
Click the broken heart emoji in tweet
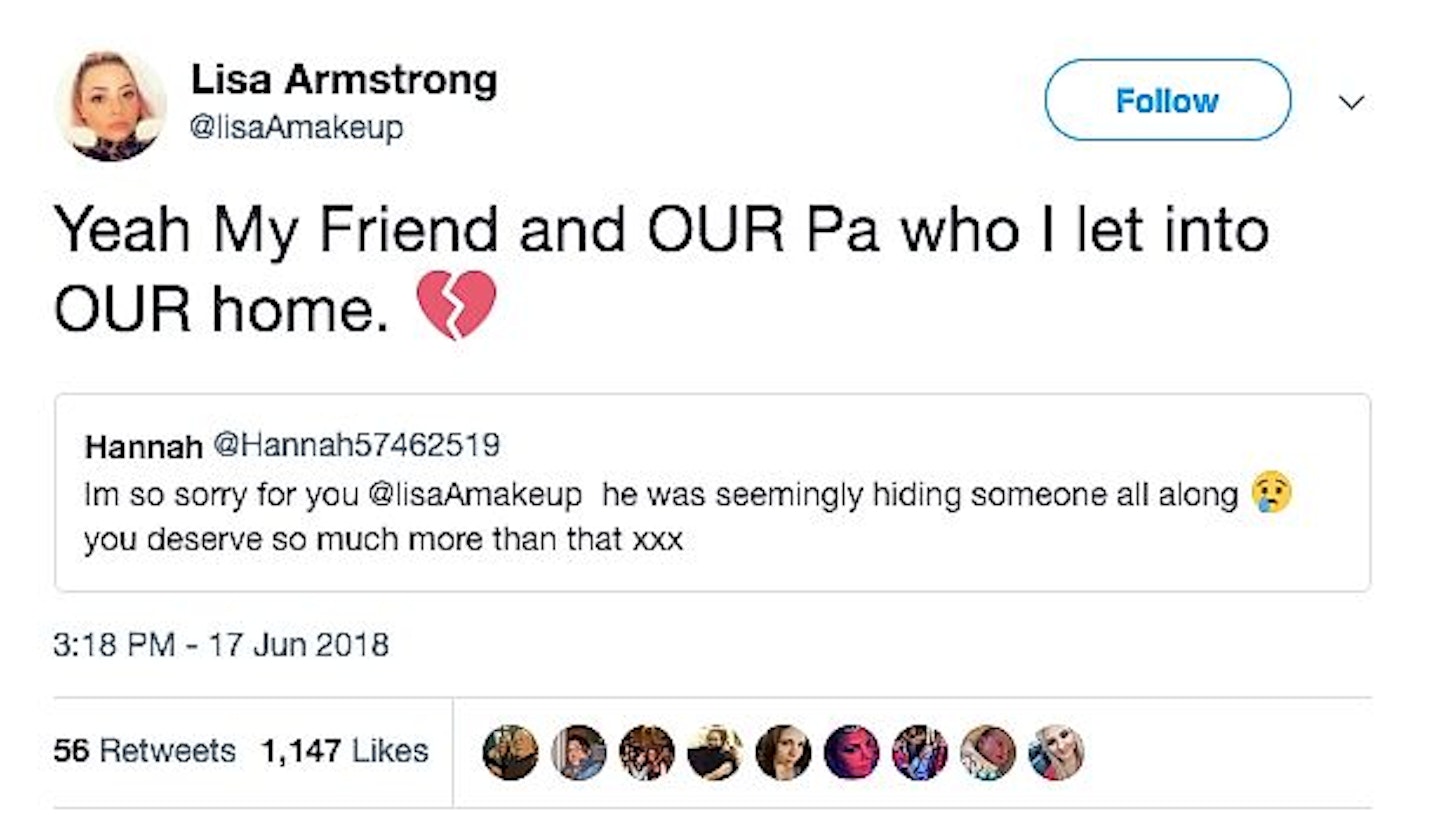tap(456, 303)
